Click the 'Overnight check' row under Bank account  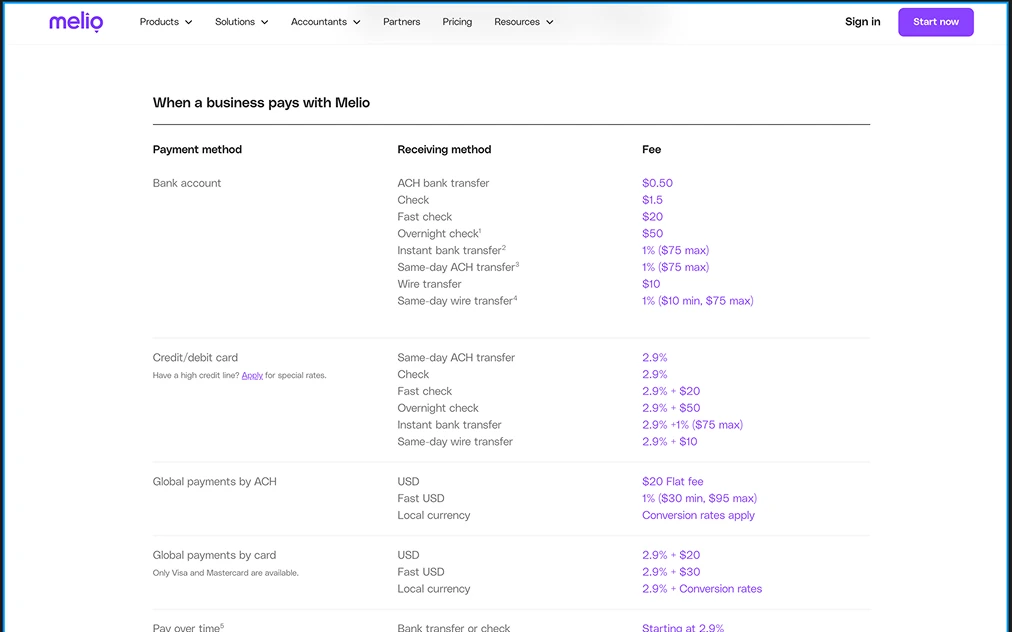440,233
